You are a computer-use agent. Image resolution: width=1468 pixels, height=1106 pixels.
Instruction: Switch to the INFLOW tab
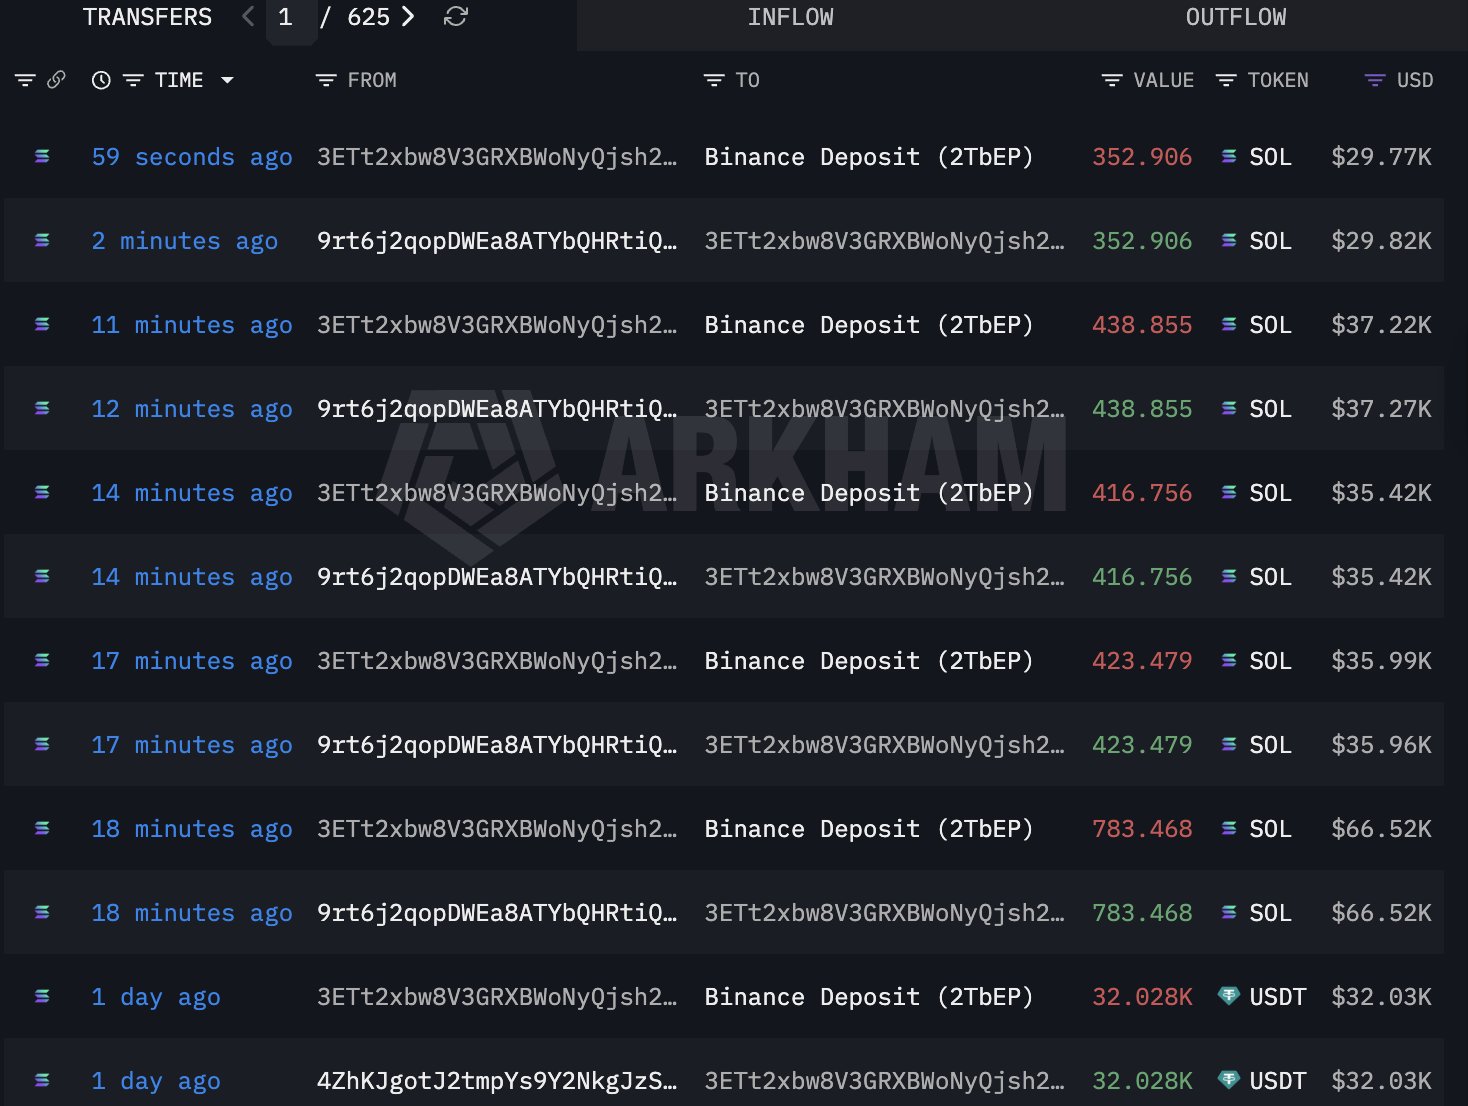tap(790, 18)
